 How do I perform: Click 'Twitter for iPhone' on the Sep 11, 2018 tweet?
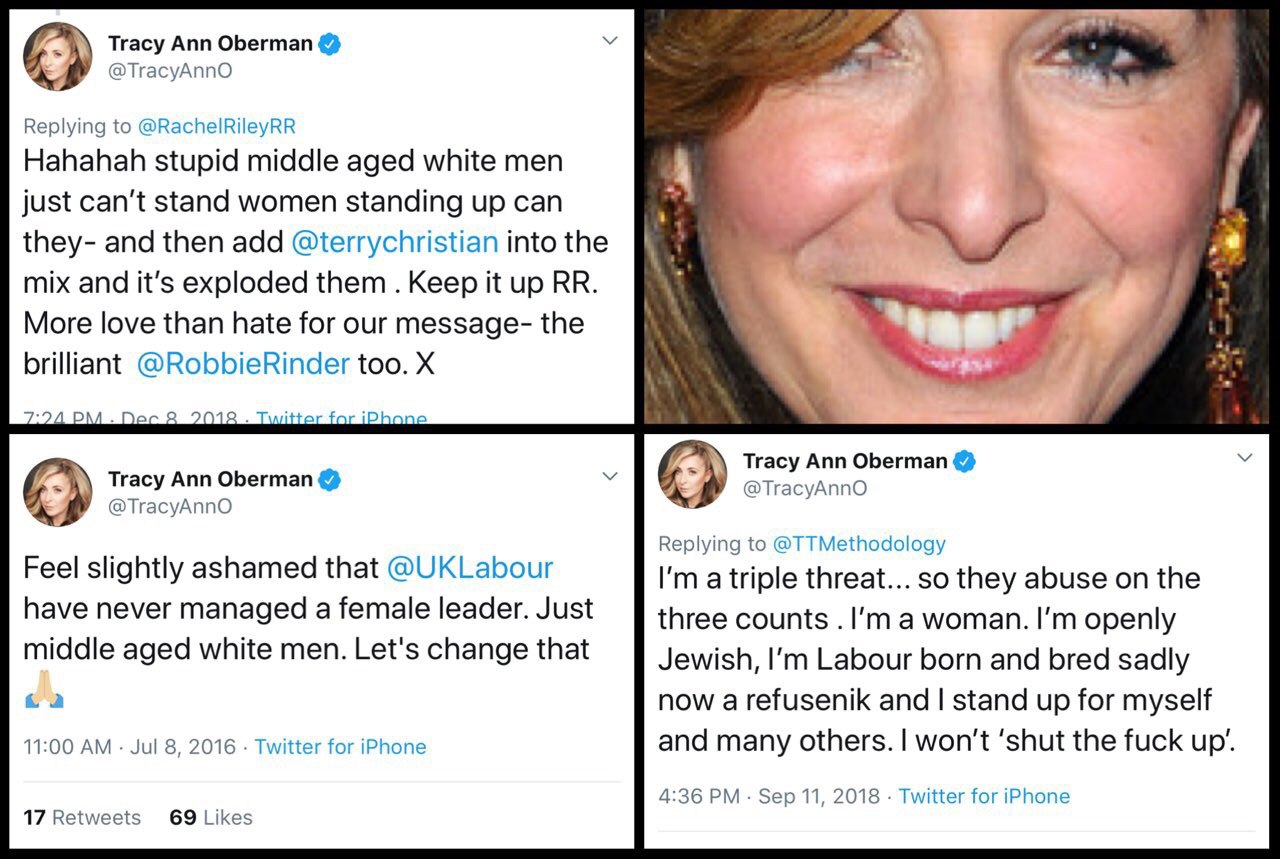(x=984, y=796)
